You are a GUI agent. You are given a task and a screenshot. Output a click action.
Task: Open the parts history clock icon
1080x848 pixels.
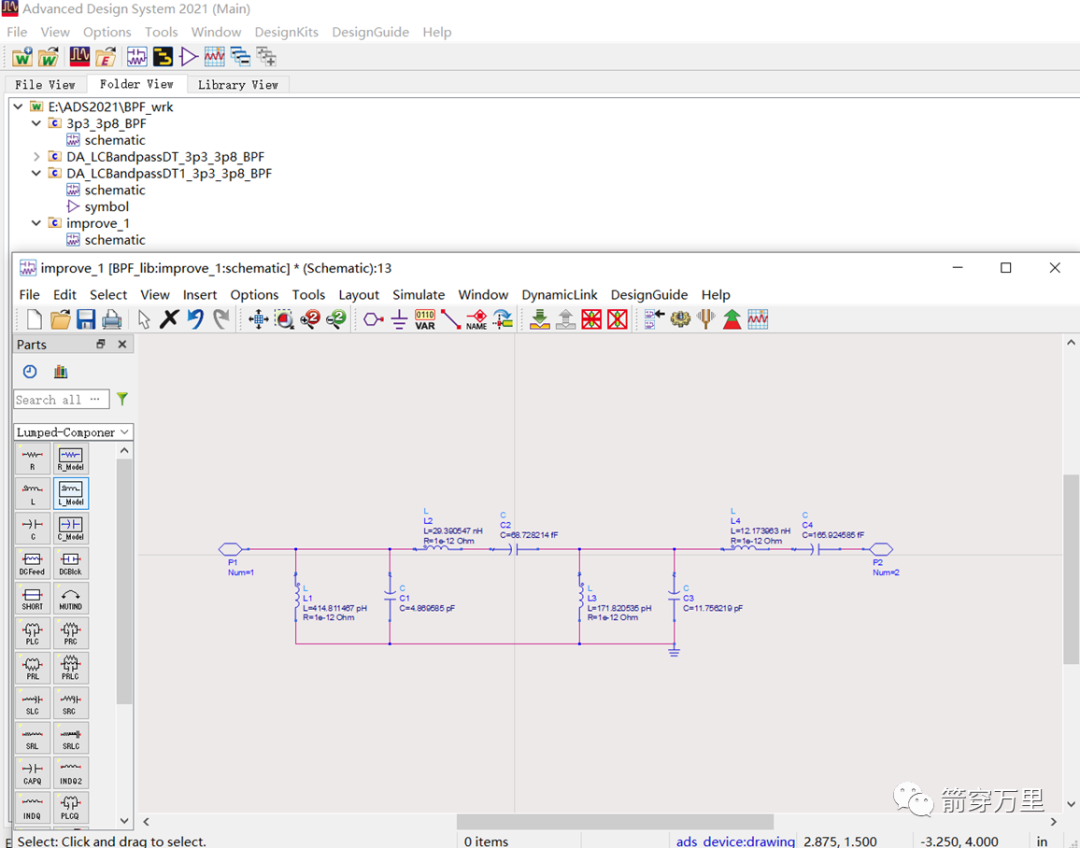(x=30, y=372)
